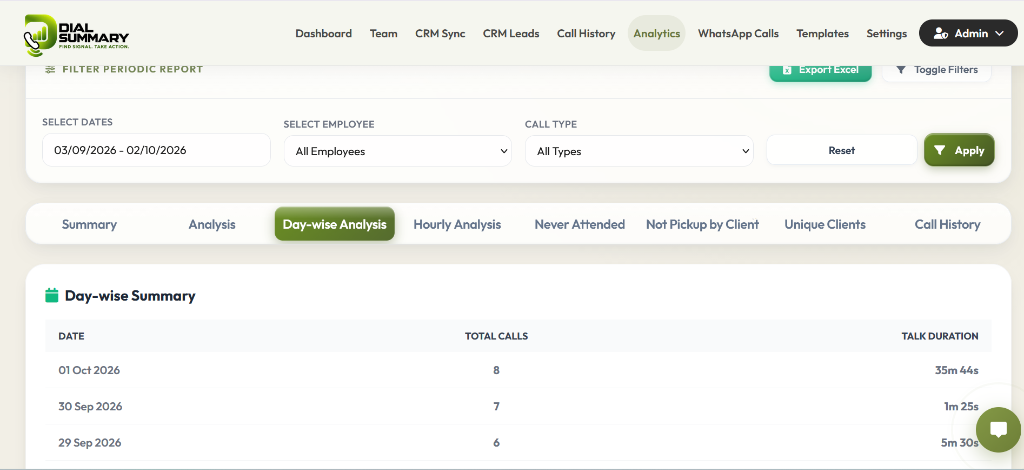Open CRM Sync in the navbar

[x=440, y=33]
